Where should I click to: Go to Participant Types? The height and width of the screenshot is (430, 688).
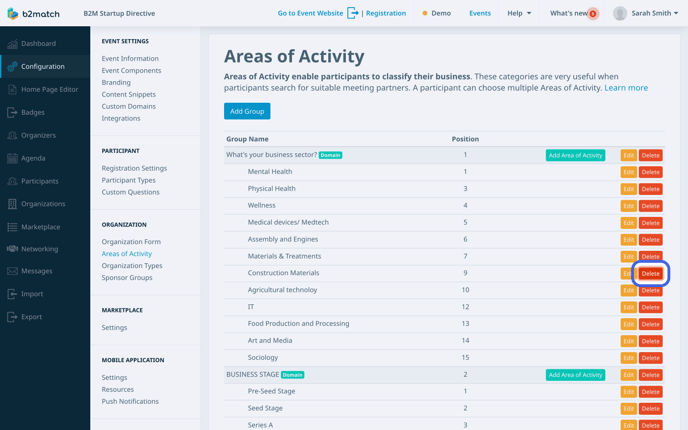coord(129,180)
